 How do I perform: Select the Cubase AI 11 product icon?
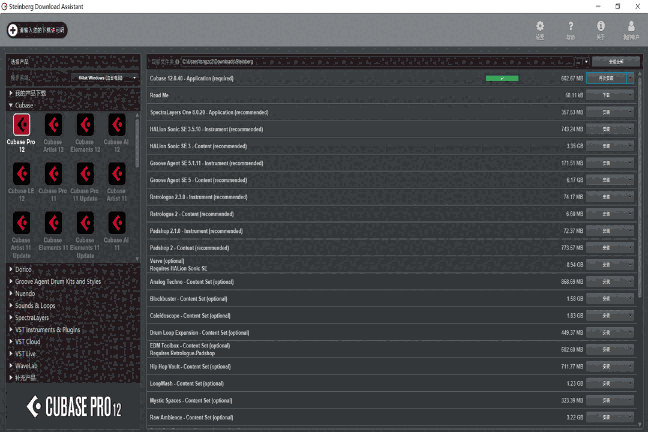117,223
